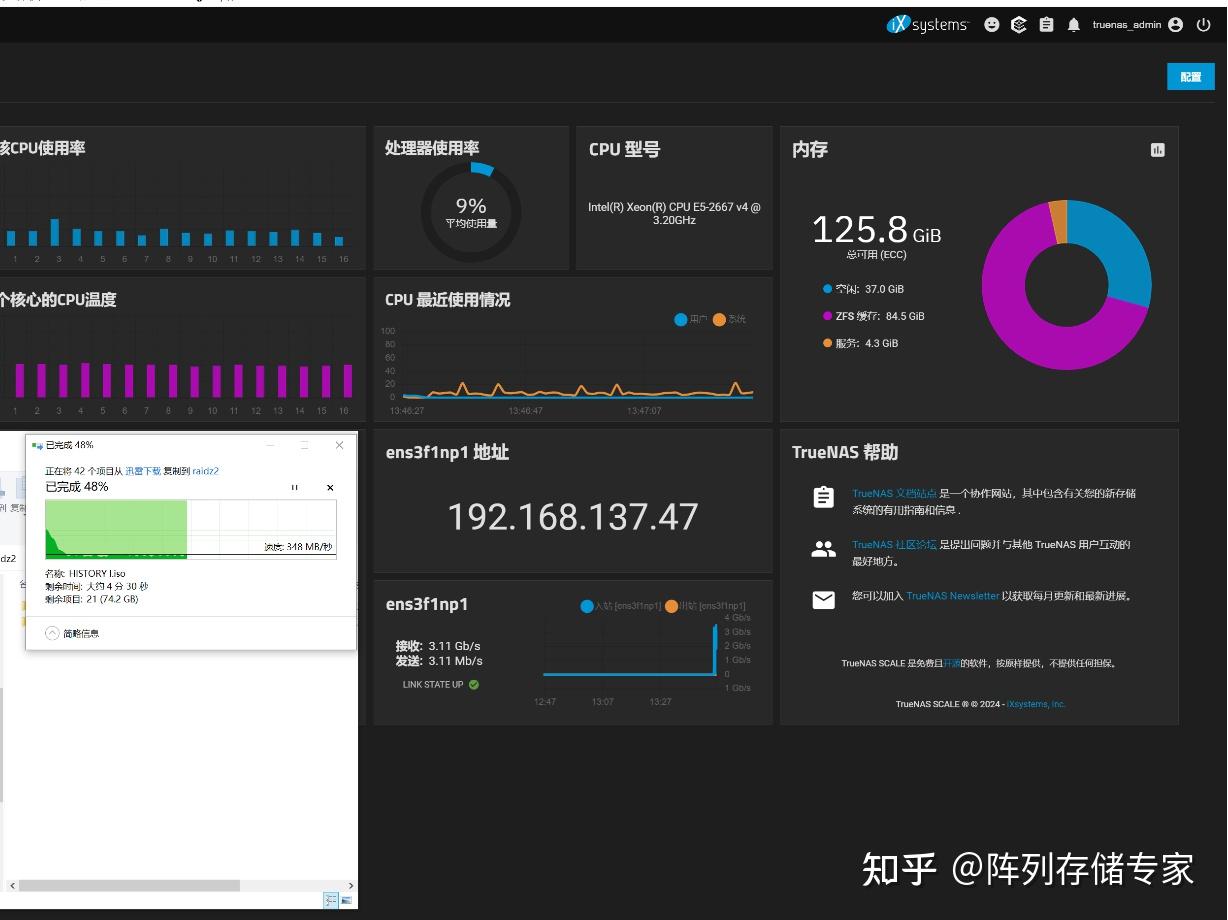The height and width of the screenshot is (920, 1228).
Task: Open the running jobs clipboard icon
Action: coord(1046,24)
